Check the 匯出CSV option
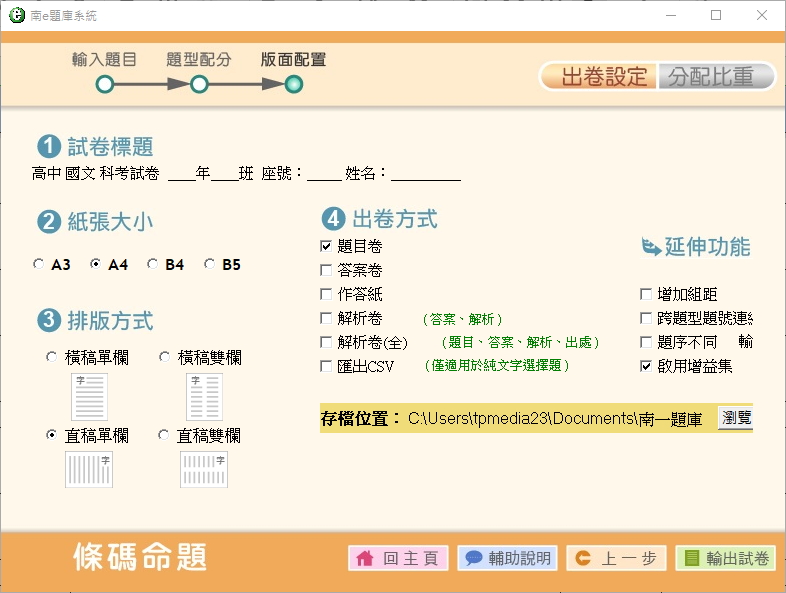The image size is (786, 593). tap(326, 367)
